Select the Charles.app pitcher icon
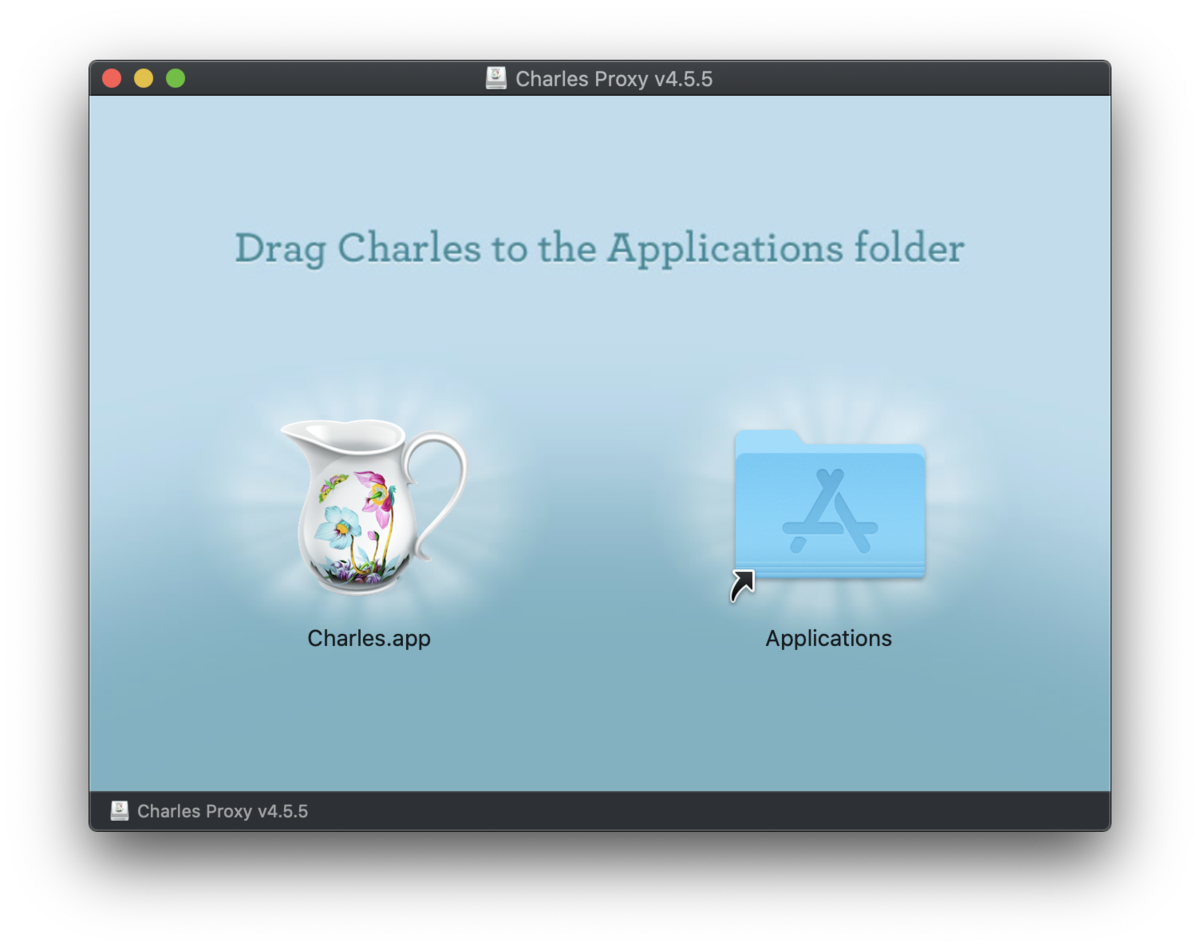The width and height of the screenshot is (1200, 949). [373, 508]
